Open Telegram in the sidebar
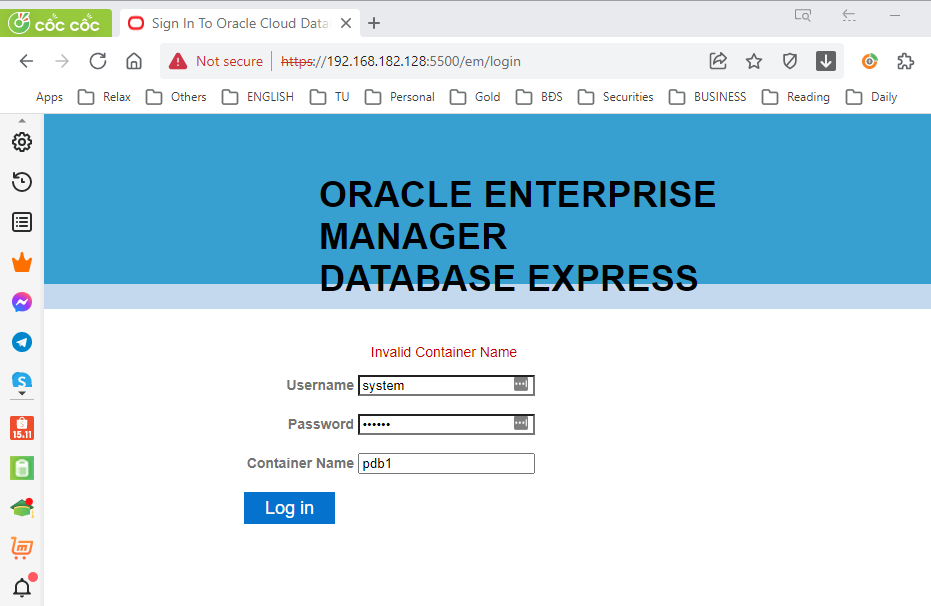Image resolution: width=931 pixels, height=606 pixels. point(22,342)
